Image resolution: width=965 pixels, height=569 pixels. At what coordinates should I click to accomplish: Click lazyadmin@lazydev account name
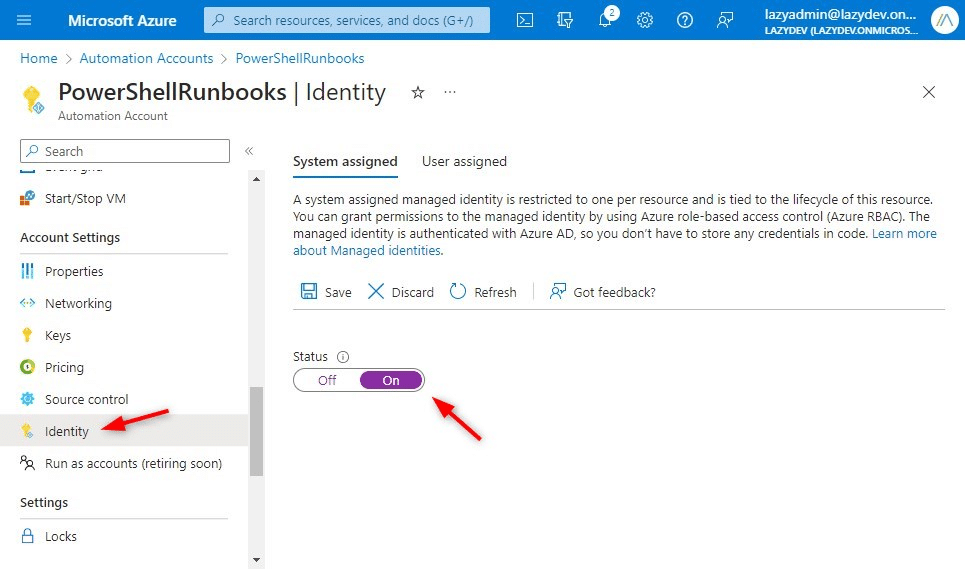840,15
